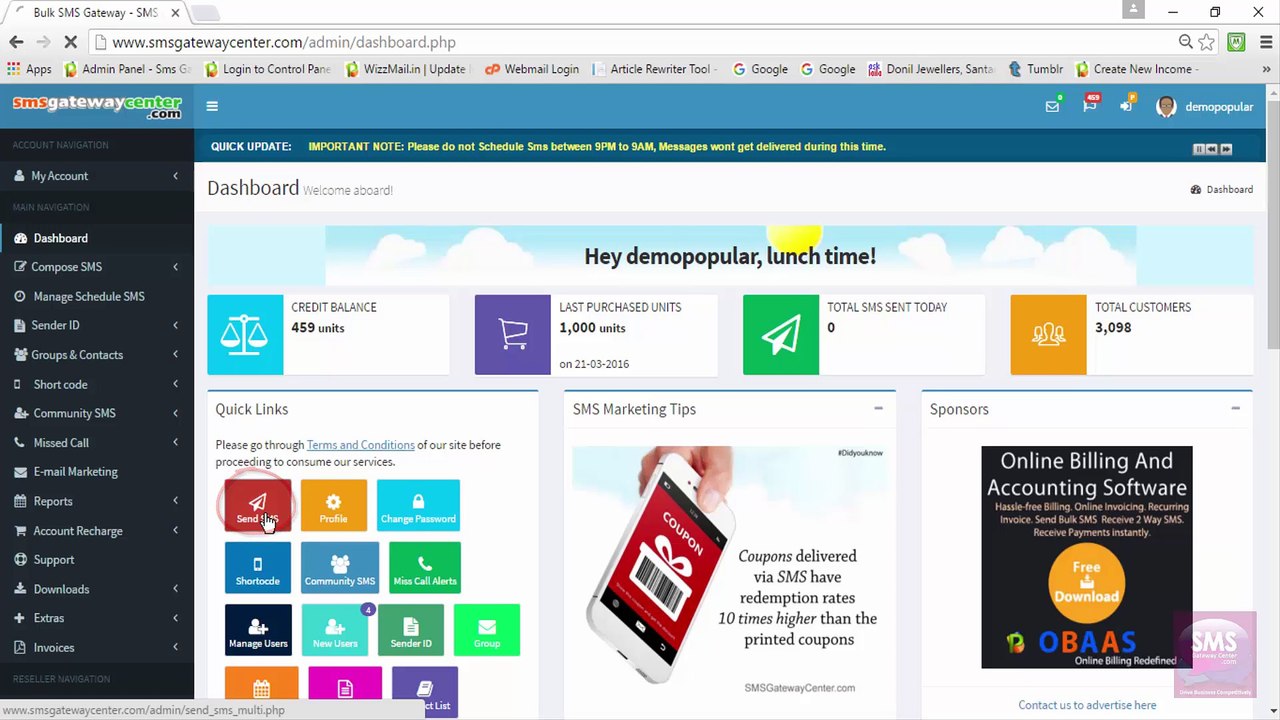The height and width of the screenshot is (720, 1280).
Task: Expand the Extras sidebar menu
Action: click(97, 618)
